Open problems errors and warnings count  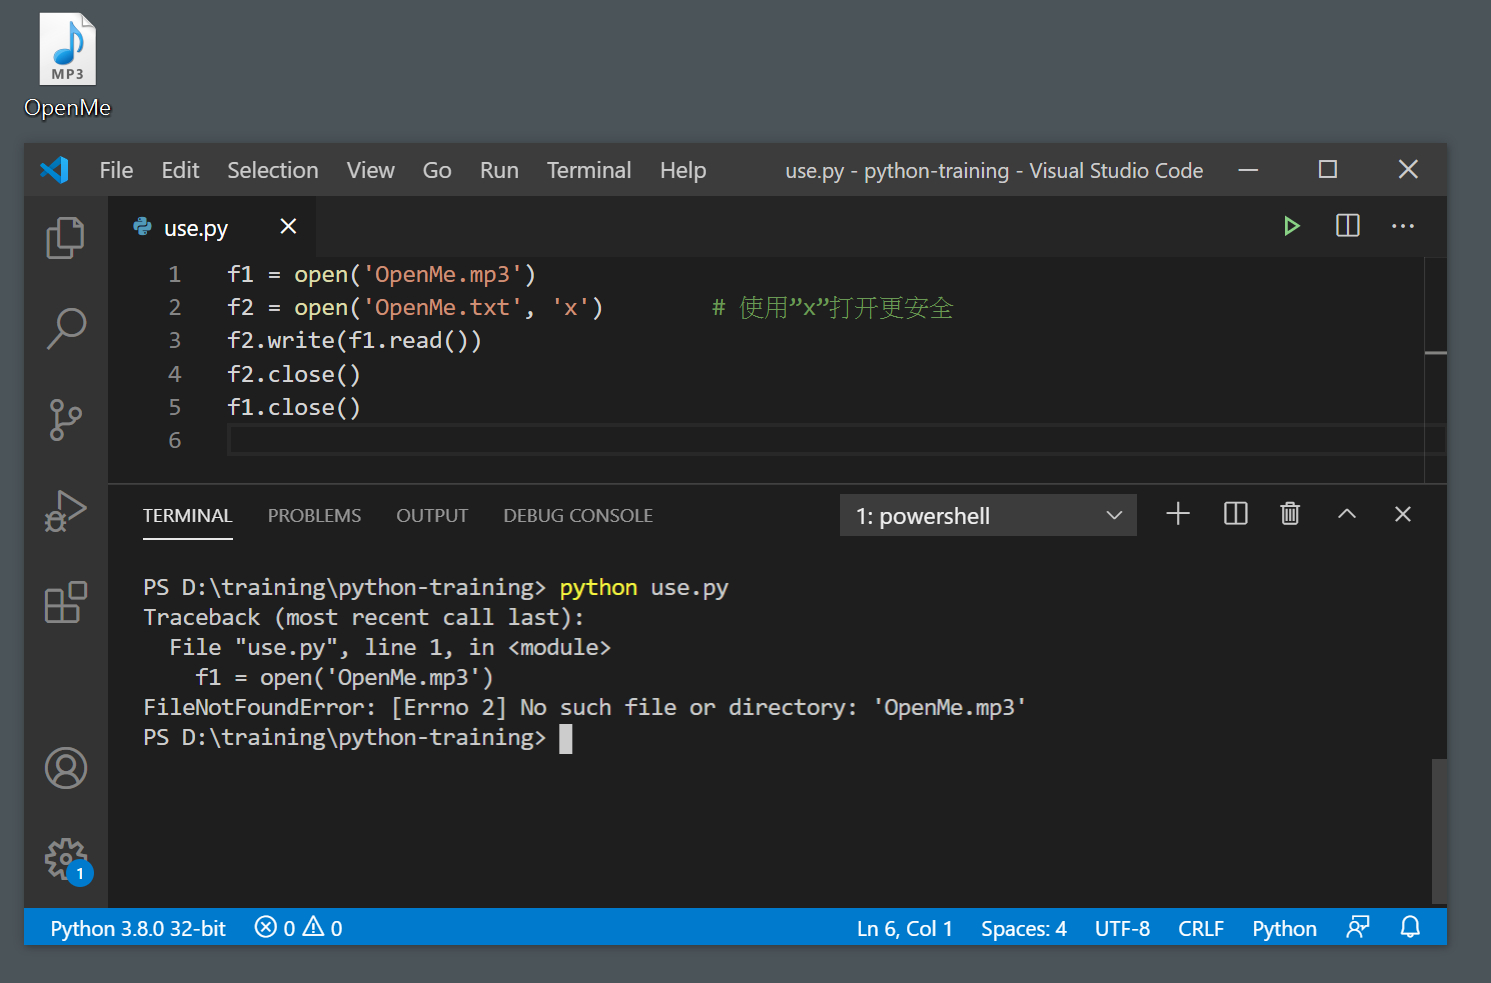(298, 928)
